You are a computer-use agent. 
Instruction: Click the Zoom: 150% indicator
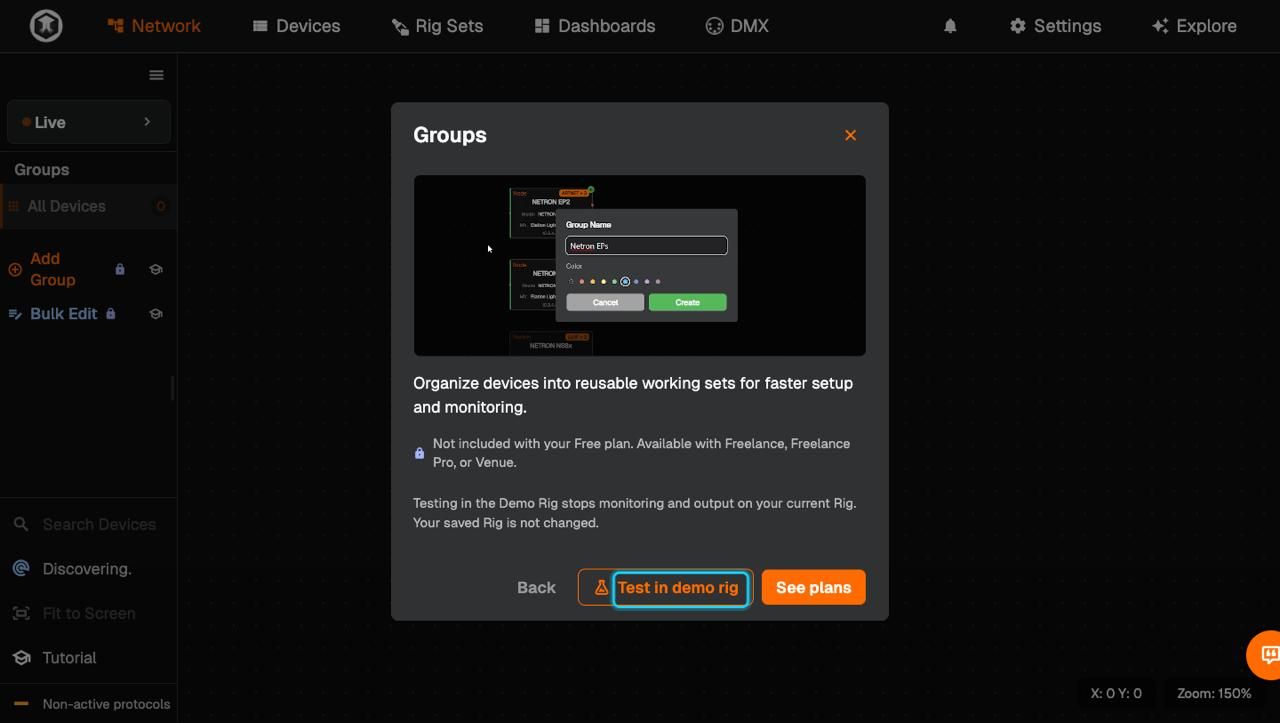point(1214,693)
